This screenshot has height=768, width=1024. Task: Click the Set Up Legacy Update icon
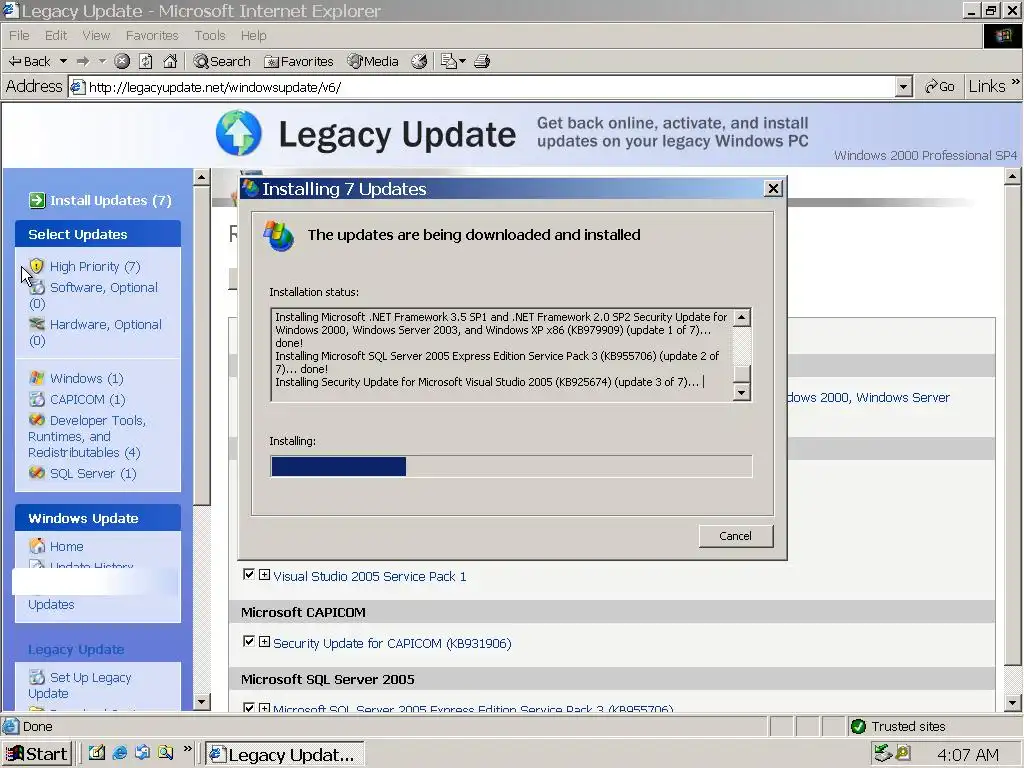pyautogui.click(x=37, y=677)
